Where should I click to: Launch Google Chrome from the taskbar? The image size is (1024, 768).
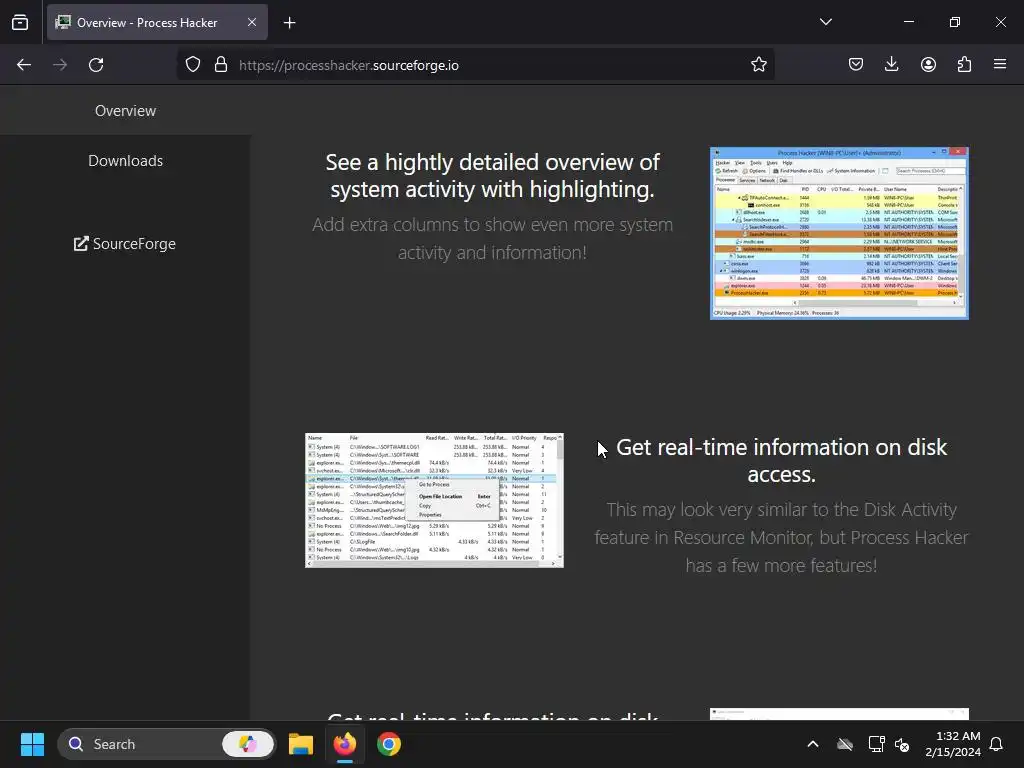[x=389, y=744]
